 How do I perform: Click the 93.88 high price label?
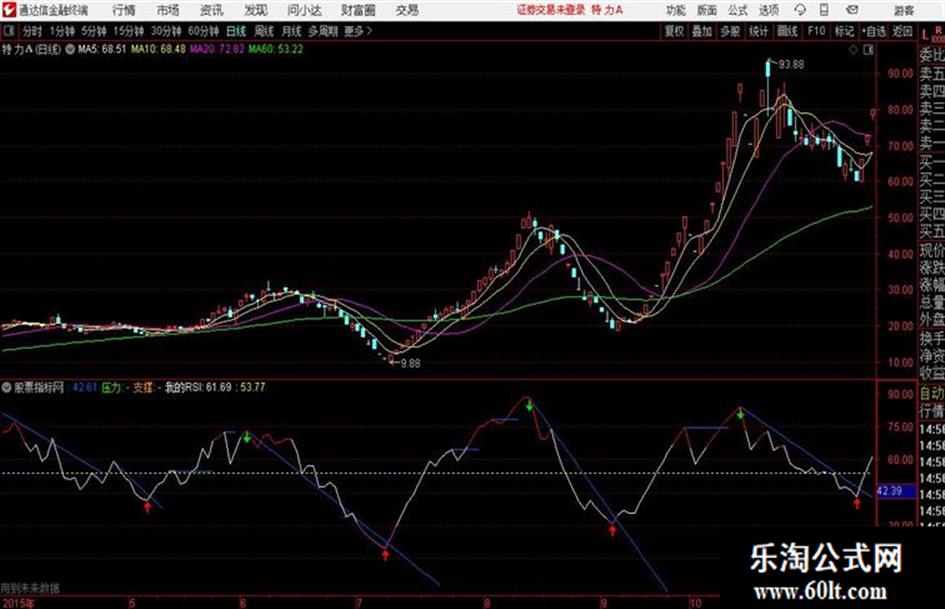coord(791,64)
